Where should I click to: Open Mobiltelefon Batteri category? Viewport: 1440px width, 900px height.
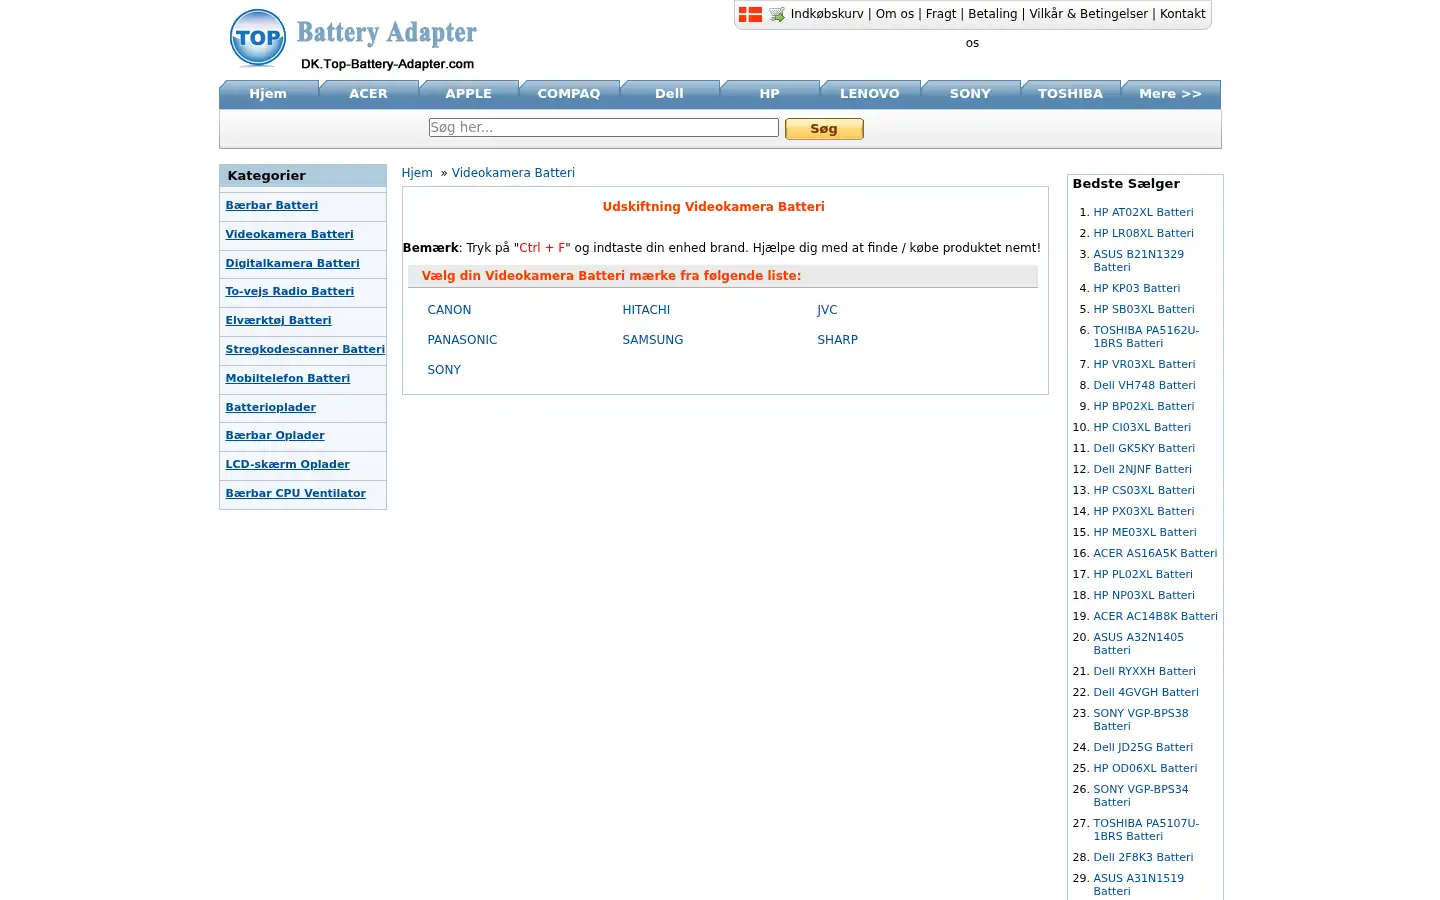tap(288, 379)
